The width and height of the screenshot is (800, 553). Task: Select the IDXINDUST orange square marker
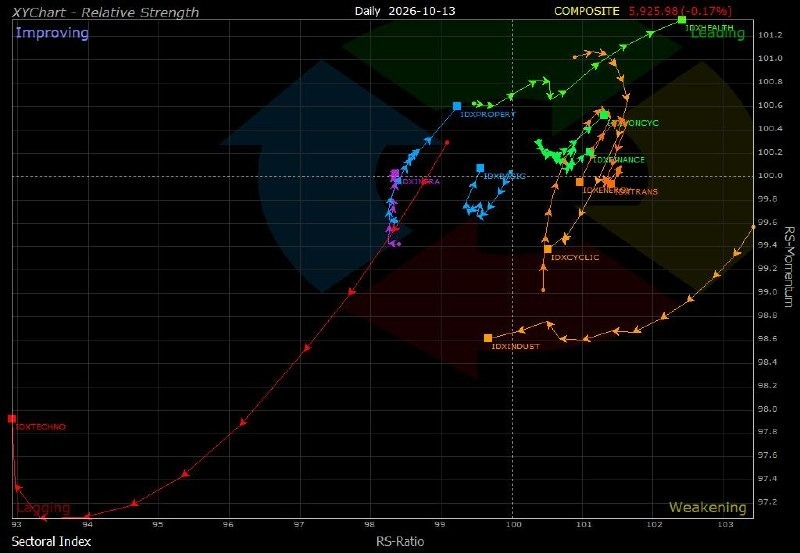(488, 338)
